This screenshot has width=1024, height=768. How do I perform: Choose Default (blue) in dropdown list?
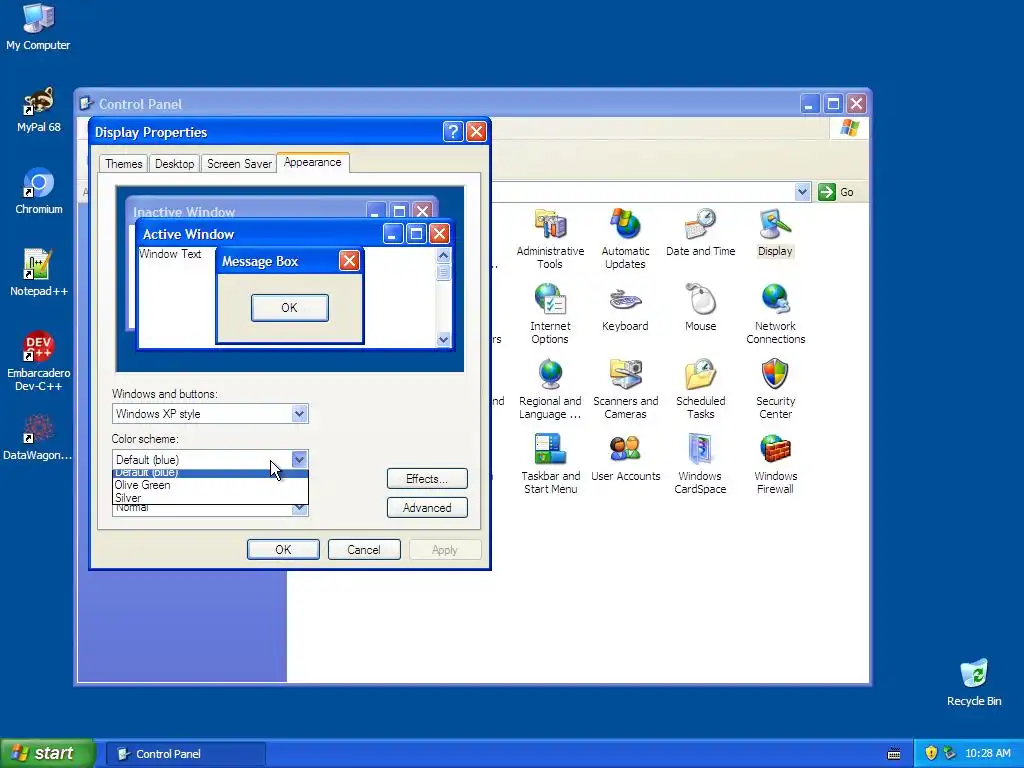pos(210,473)
